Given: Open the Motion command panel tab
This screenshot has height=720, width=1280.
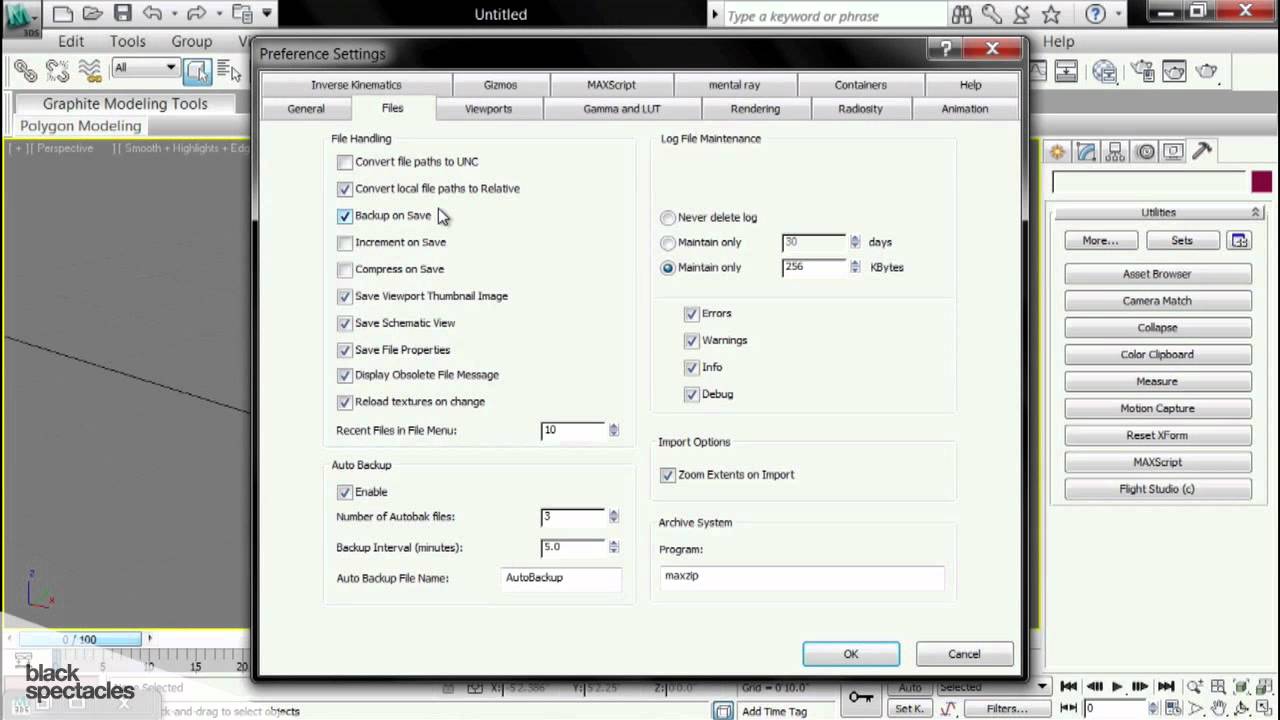Looking at the screenshot, I should 1145,152.
